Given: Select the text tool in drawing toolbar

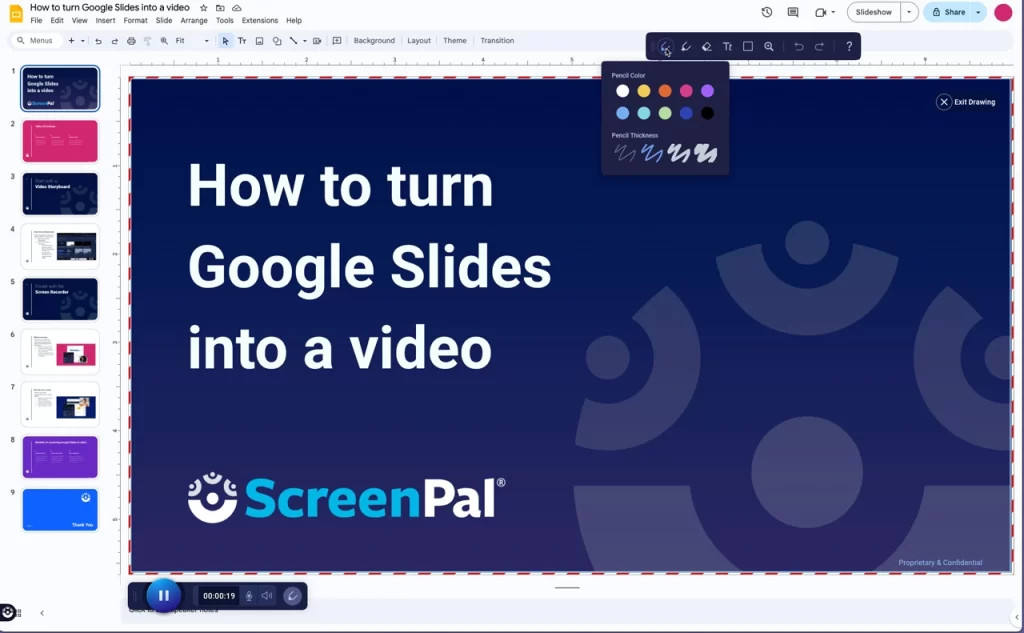Looking at the screenshot, I should coord(727,46).
